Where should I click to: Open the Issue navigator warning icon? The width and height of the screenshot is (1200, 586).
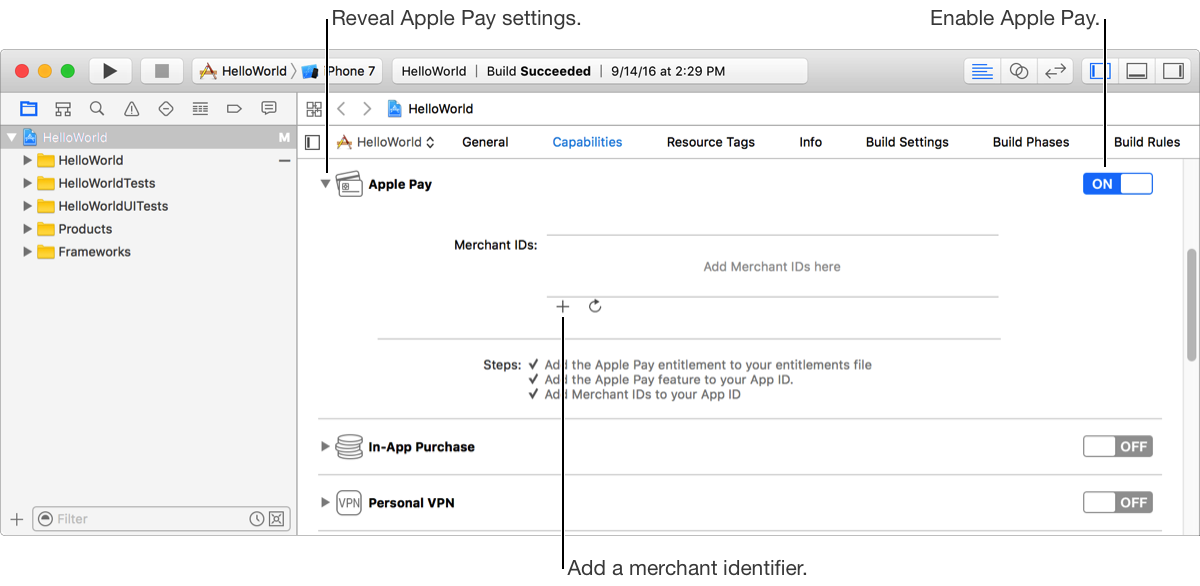click(x=131, y=108)
